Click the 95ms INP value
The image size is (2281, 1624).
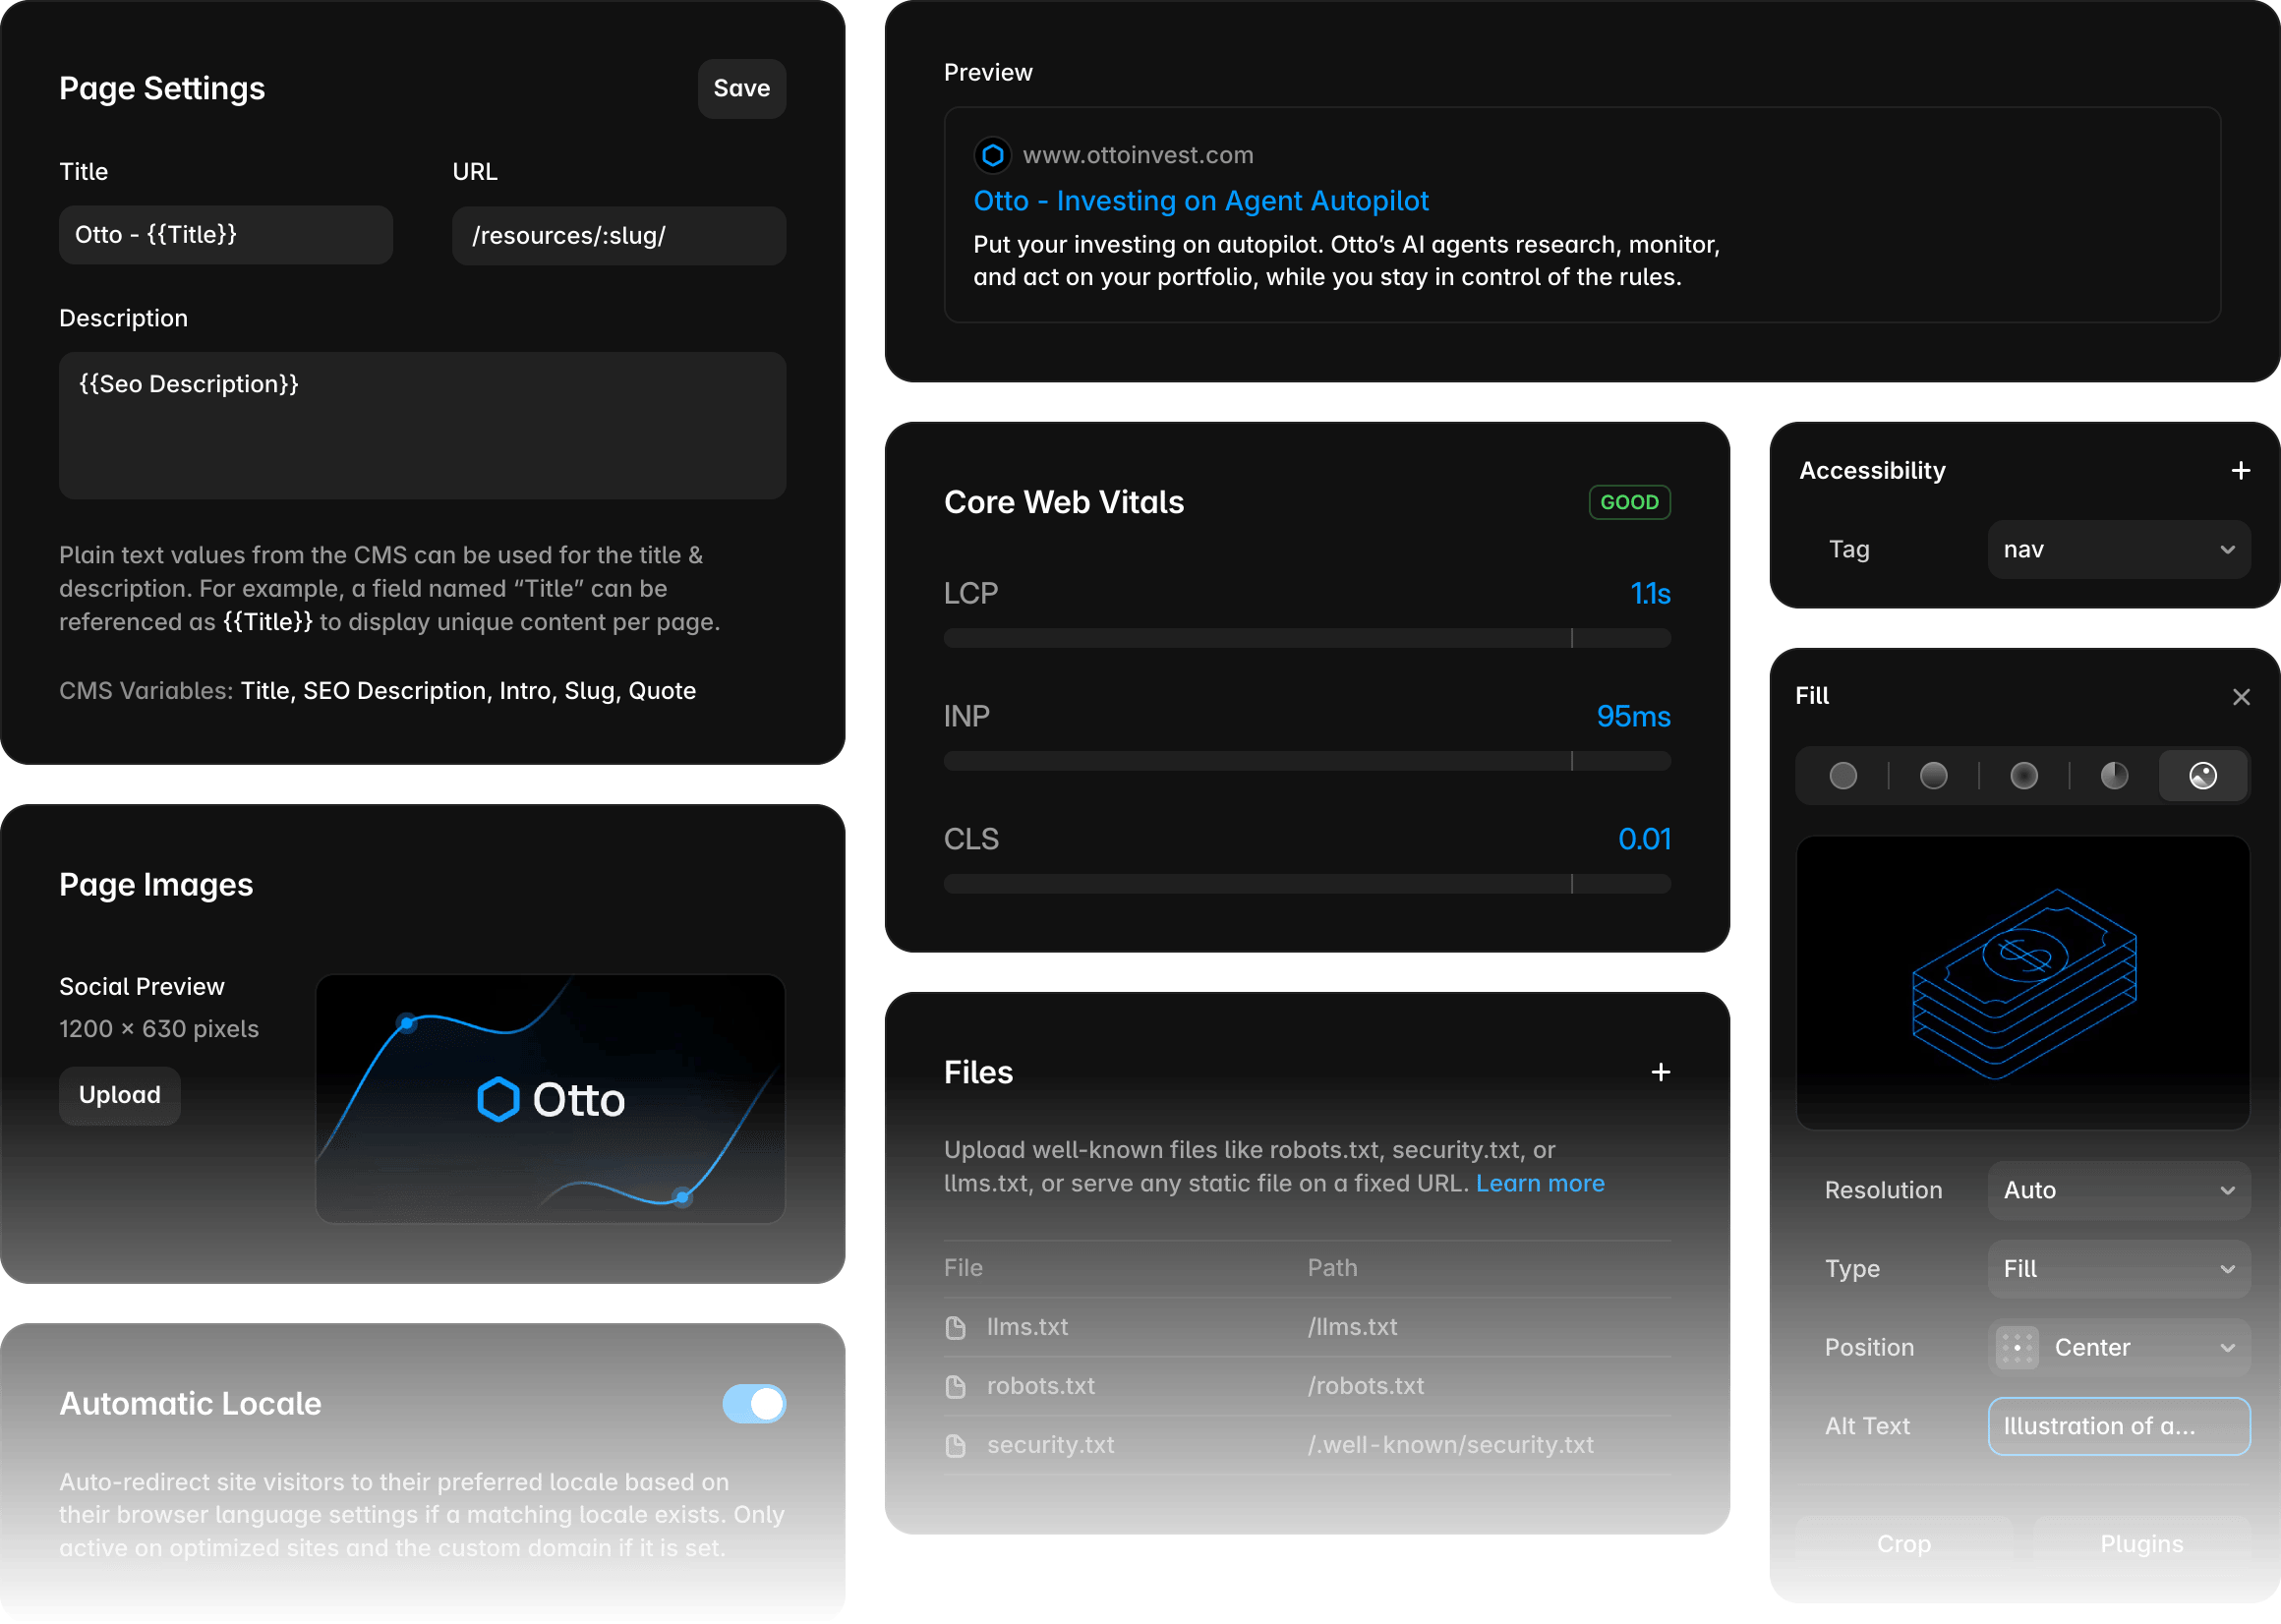[1633, 716]
